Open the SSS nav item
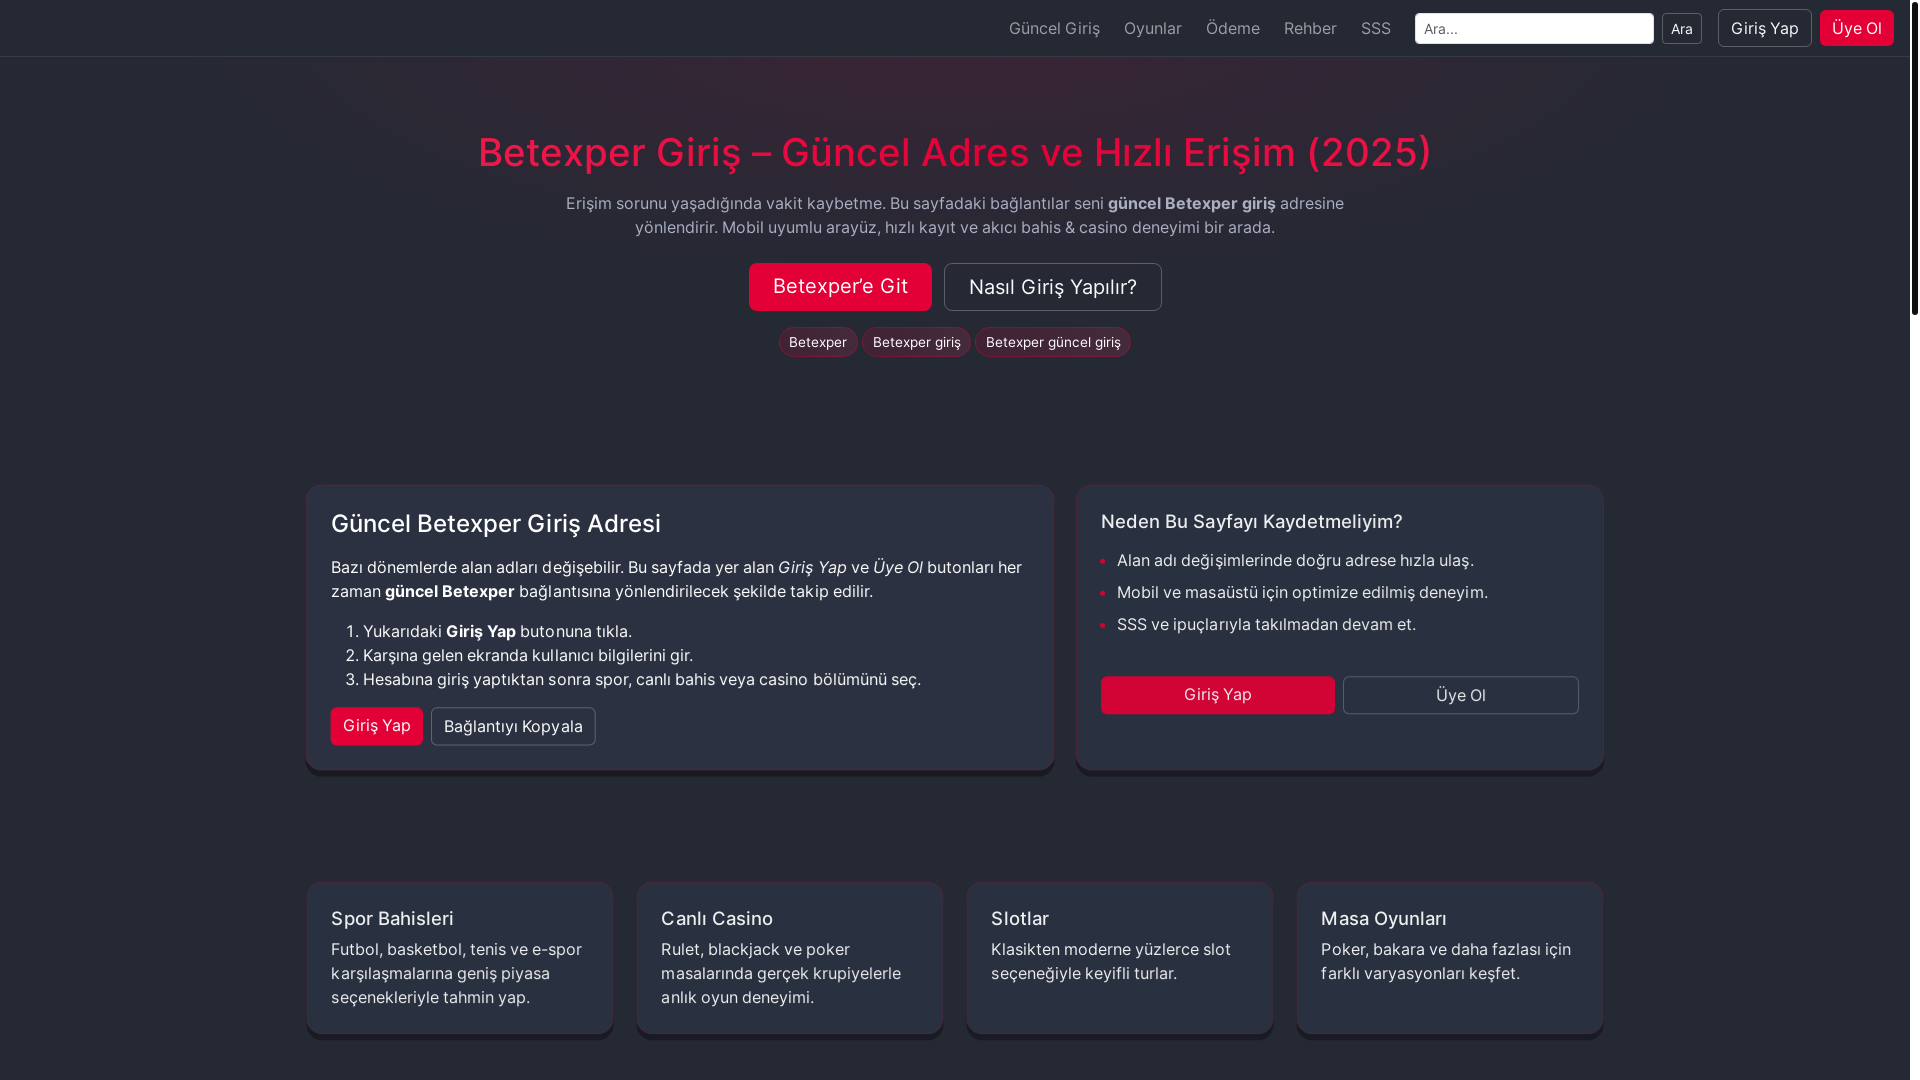 tap(1375, 28)
